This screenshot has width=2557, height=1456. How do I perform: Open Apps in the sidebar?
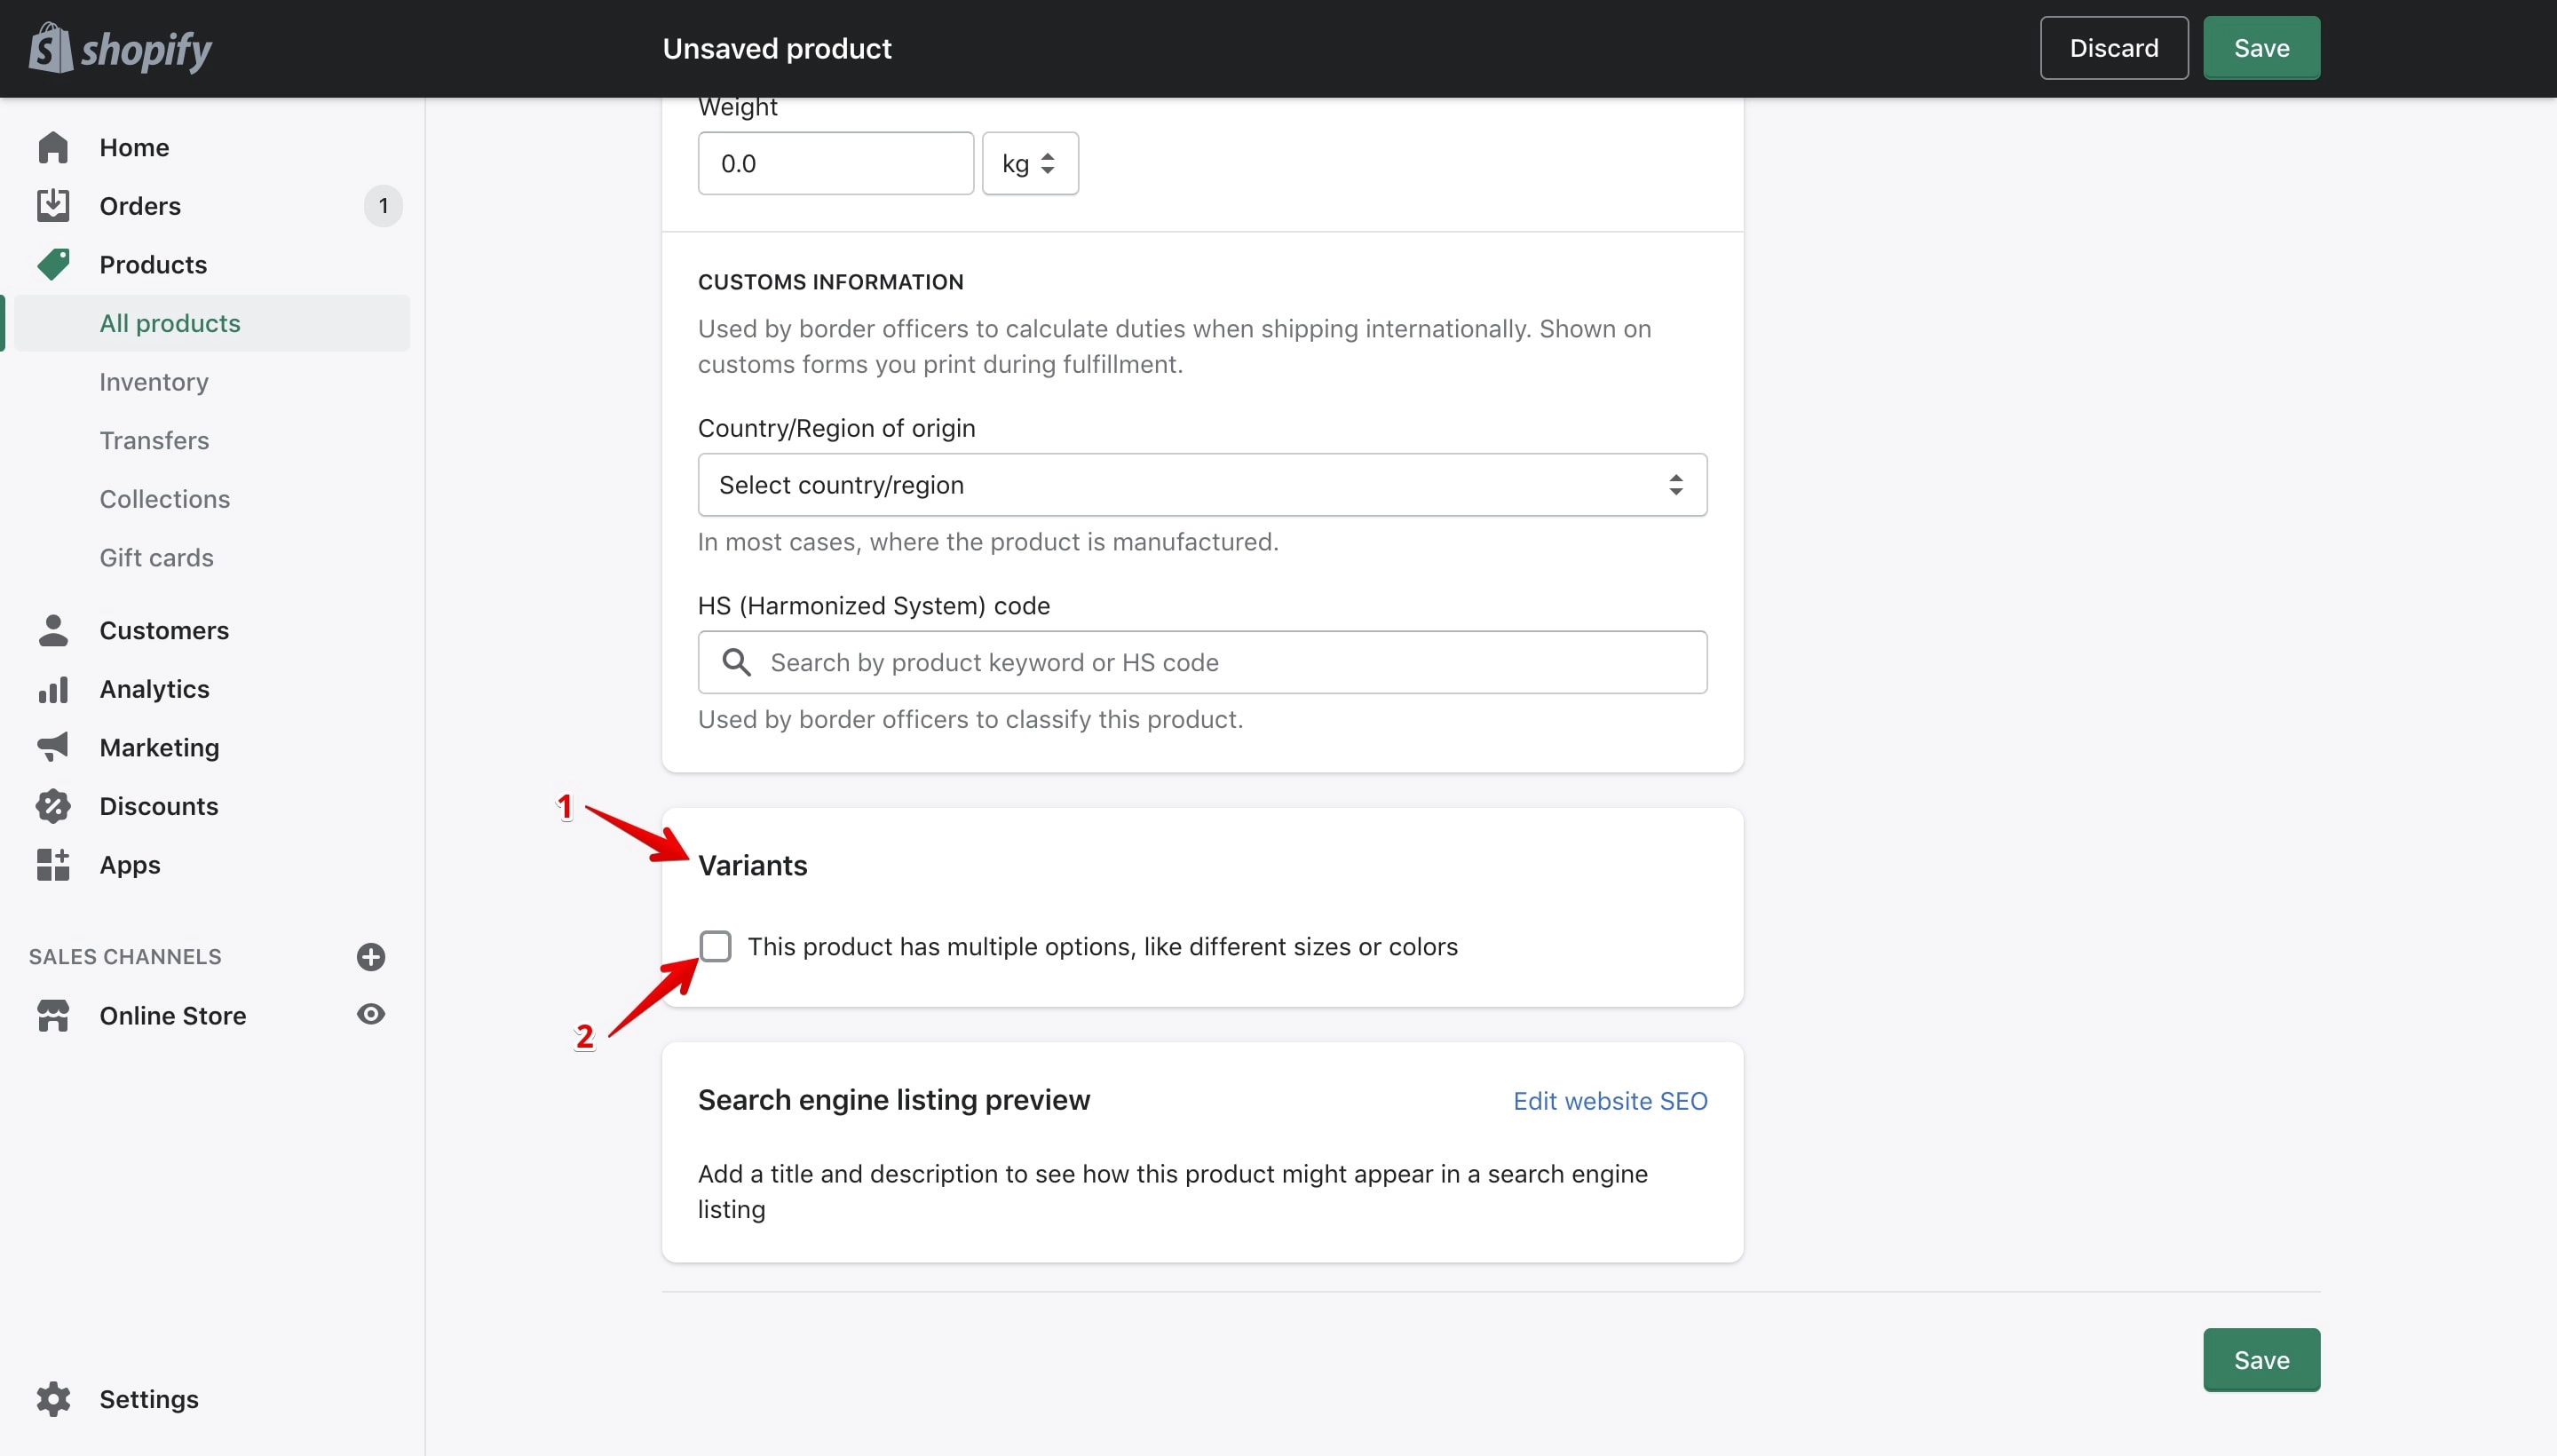pyautogui.click(x=130, y=864)
